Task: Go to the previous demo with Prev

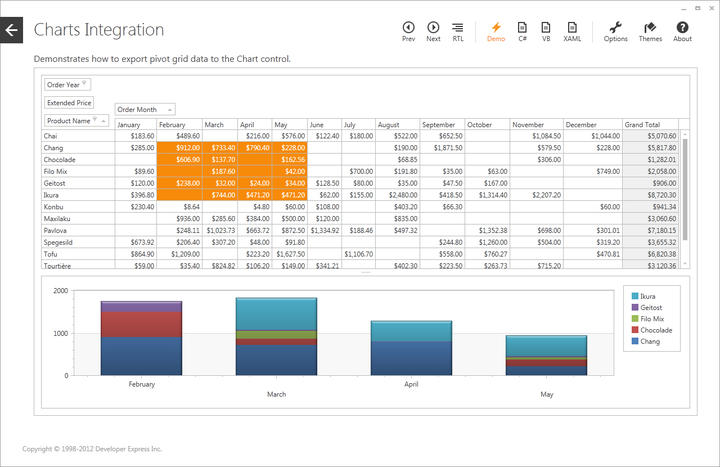Action: pos(408,31)
